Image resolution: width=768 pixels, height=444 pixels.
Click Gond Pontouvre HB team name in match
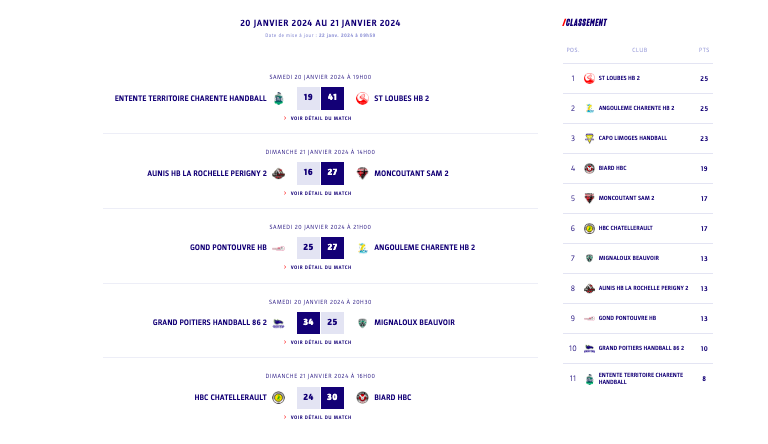pyautogui.click(x=228, y=247)
